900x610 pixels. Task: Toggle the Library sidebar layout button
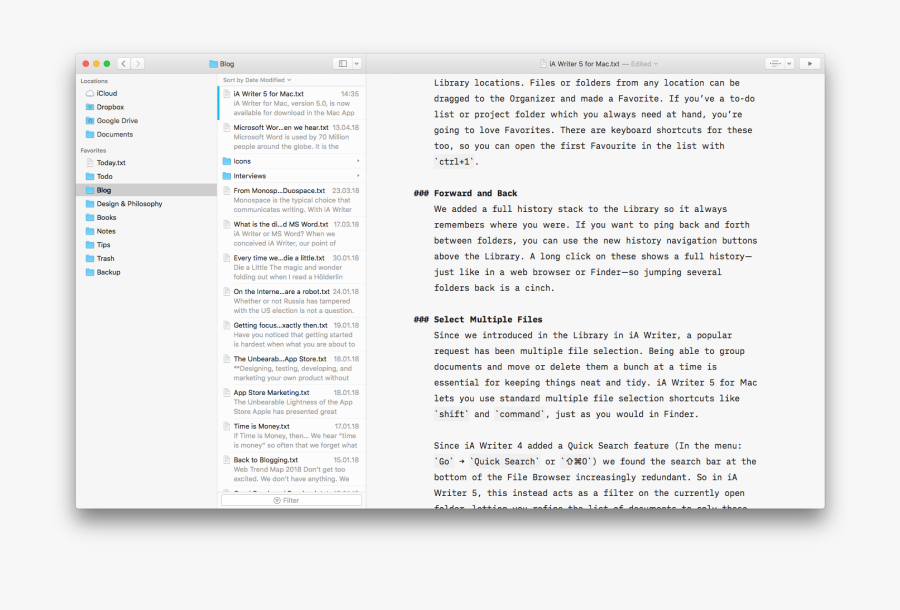coord(342,63)
